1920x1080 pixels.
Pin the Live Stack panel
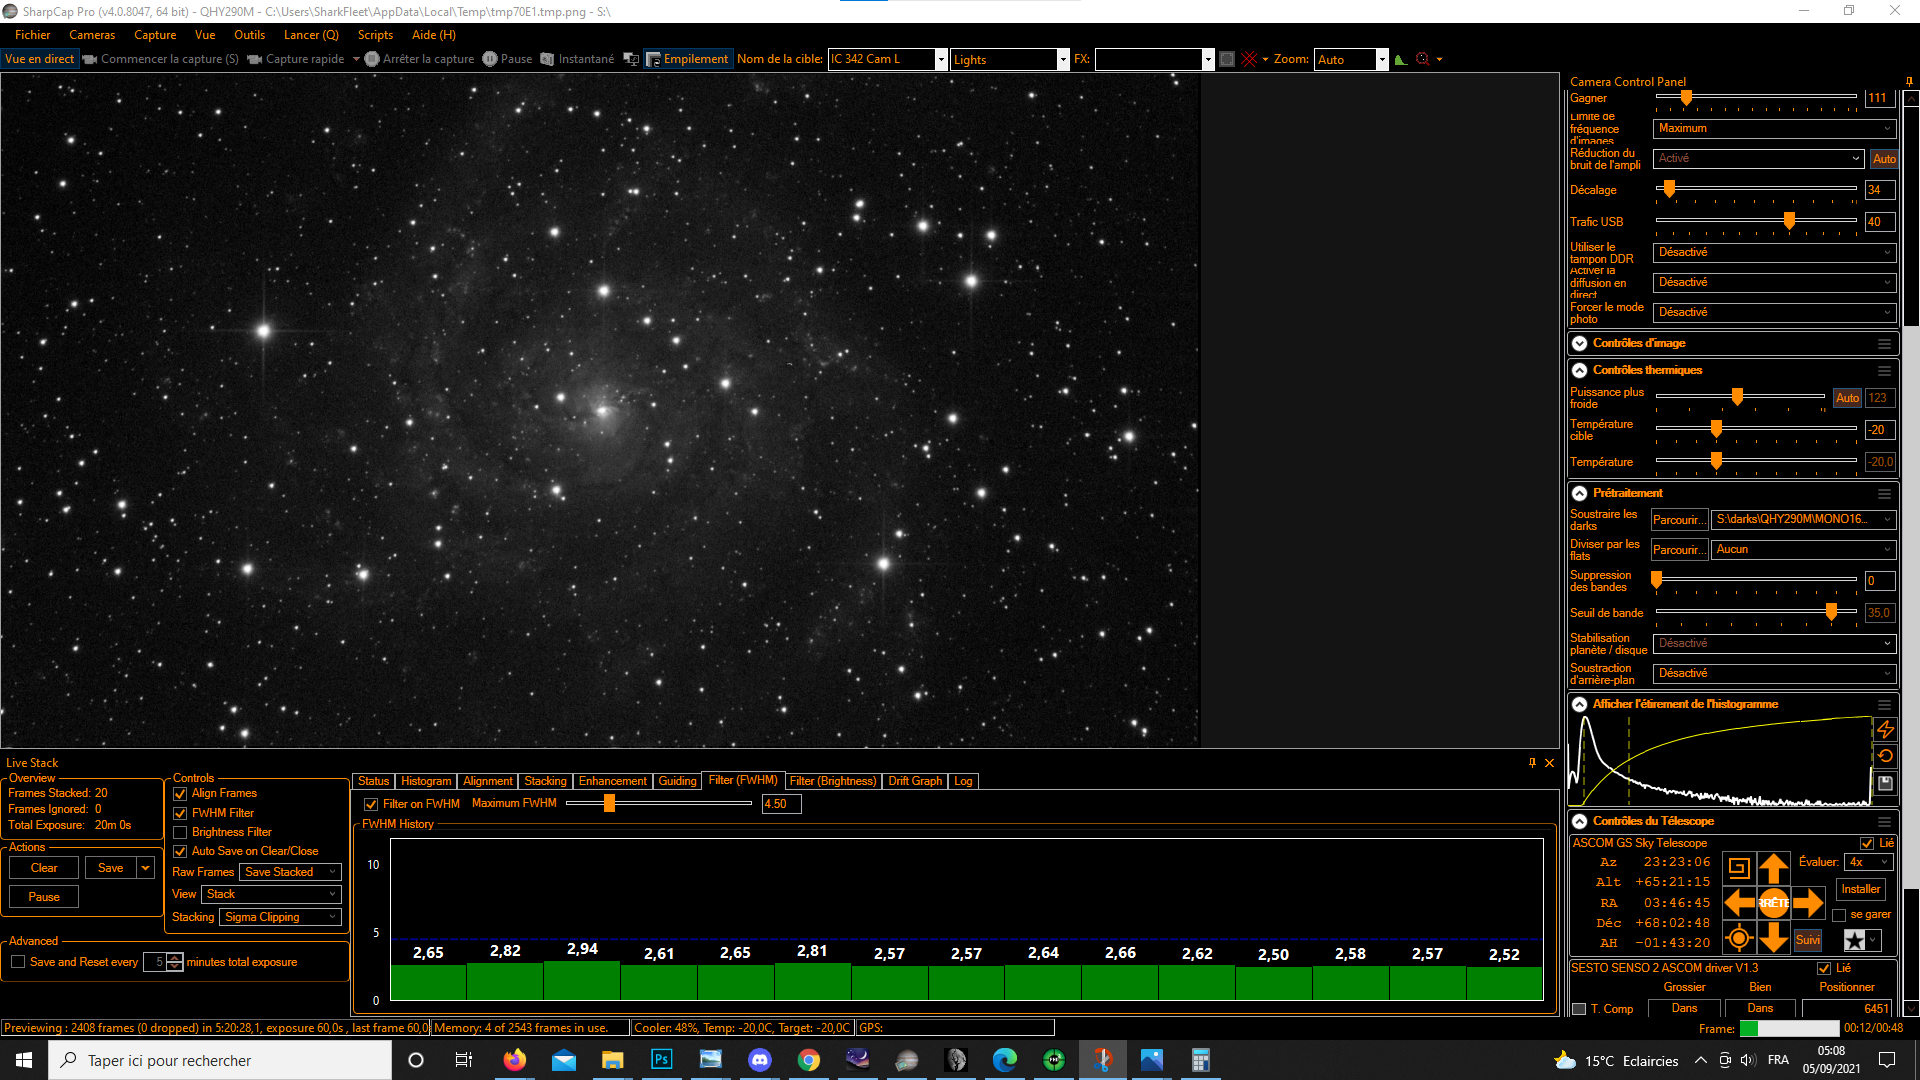[1532, 763]
